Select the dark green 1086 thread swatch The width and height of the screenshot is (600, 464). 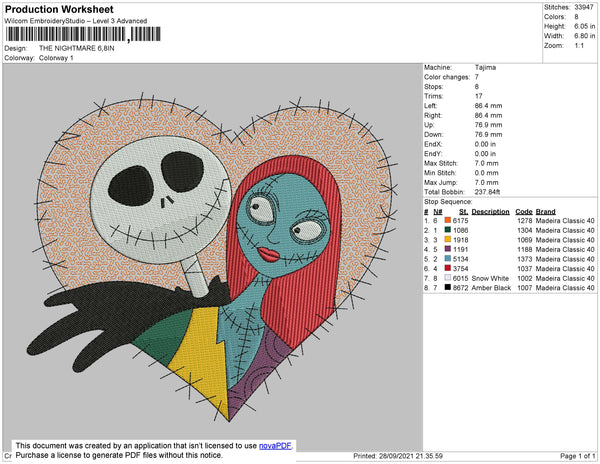click(448, 230)
